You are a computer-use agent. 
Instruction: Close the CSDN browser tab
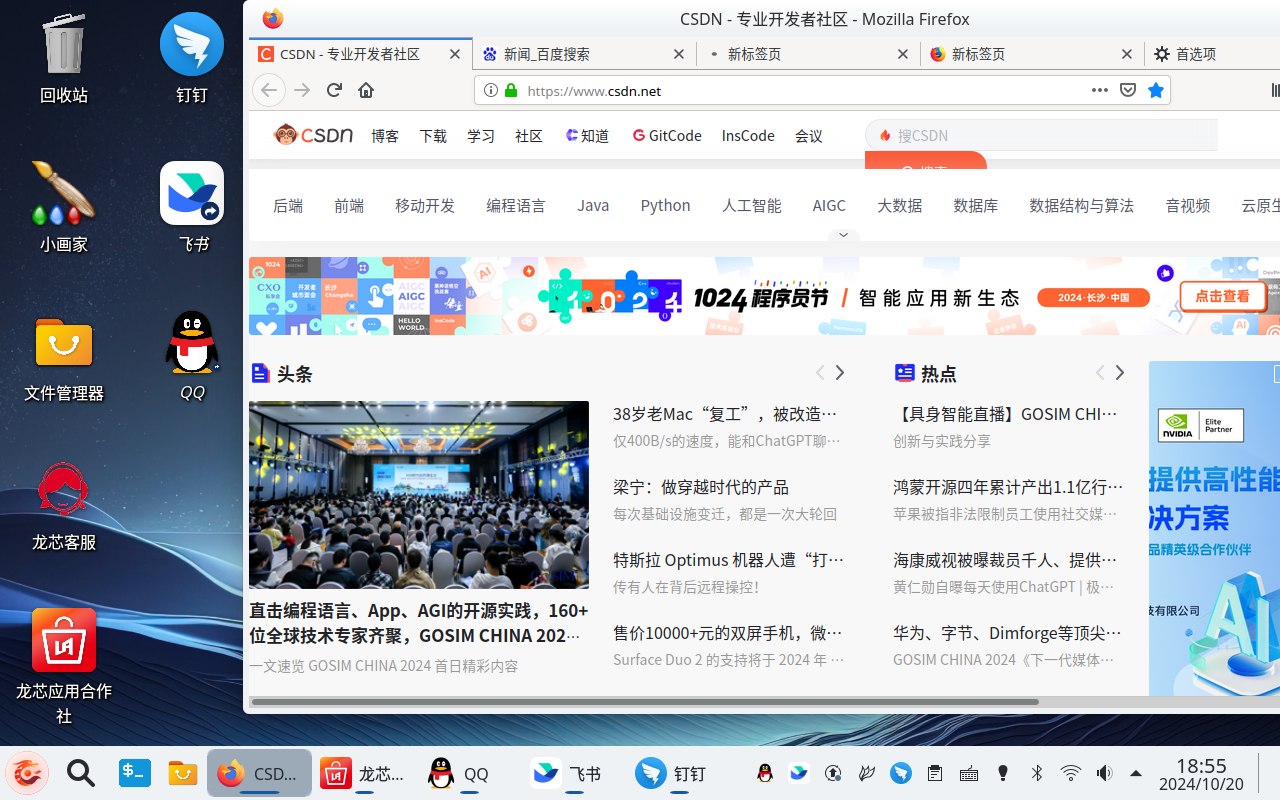click(x=455, y=54)
